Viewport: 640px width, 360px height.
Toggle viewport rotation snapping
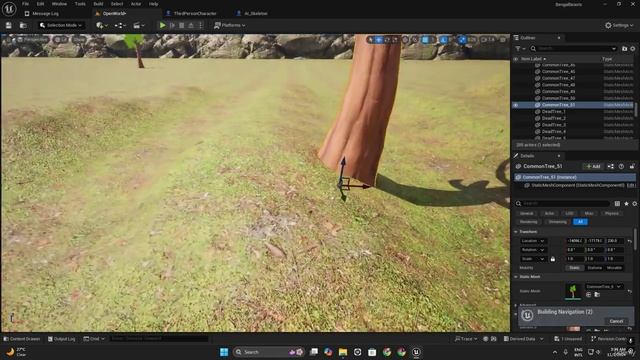tap(444, 40)
